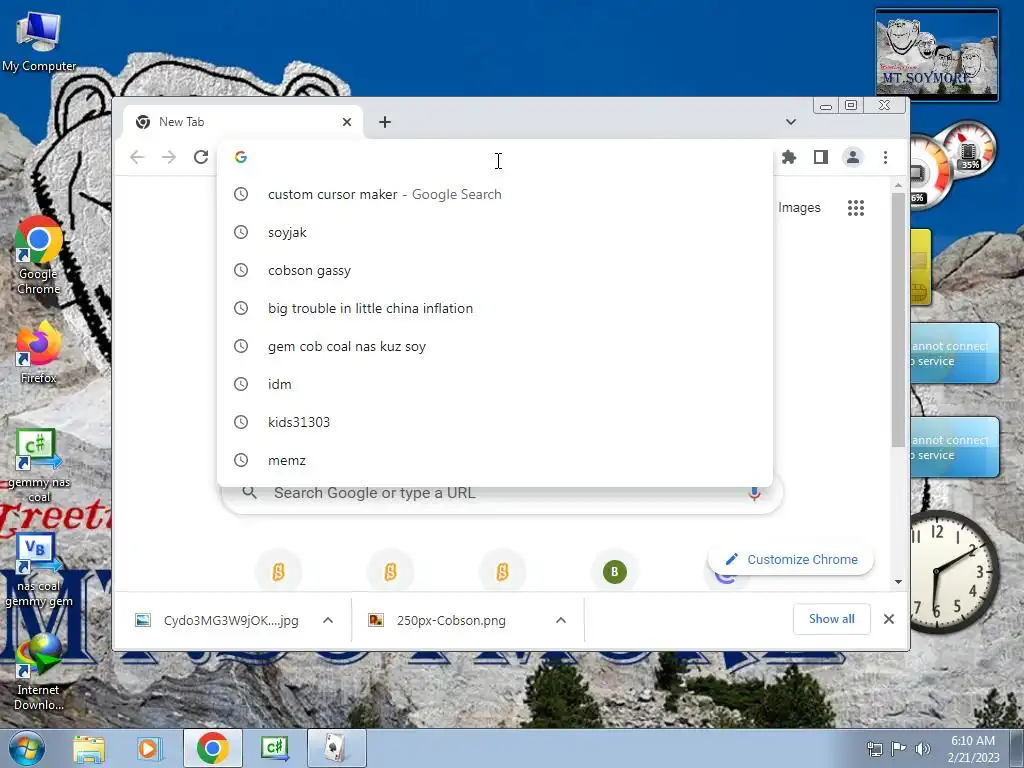Open the green B shortcut tile
This screenshot has height=768, width=1024.
pyautogui.click(x=615, y=572)
